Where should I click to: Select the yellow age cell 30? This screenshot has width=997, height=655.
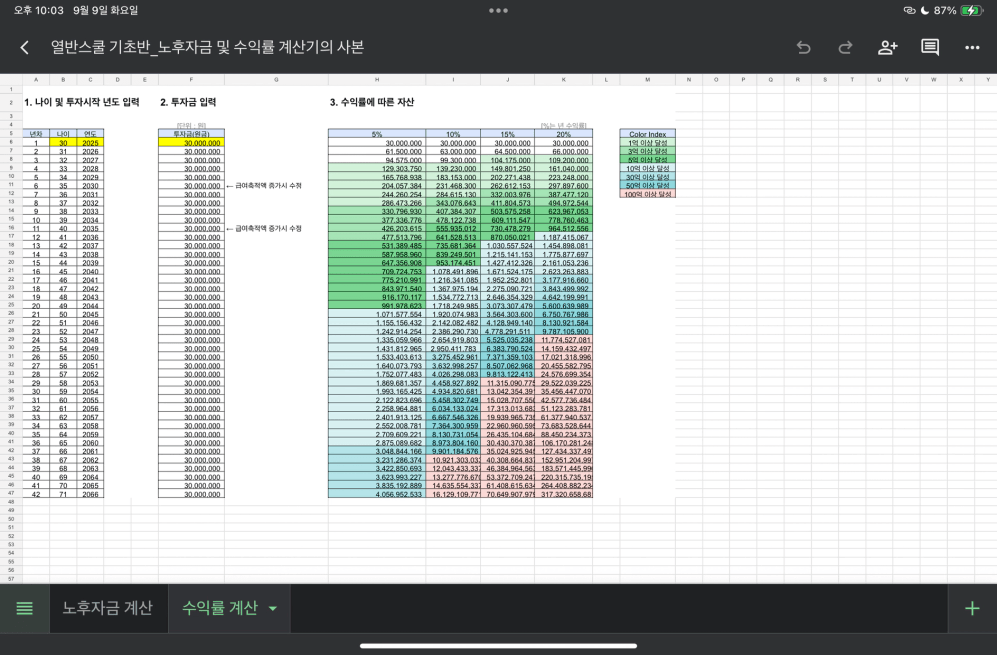[63, 142]
